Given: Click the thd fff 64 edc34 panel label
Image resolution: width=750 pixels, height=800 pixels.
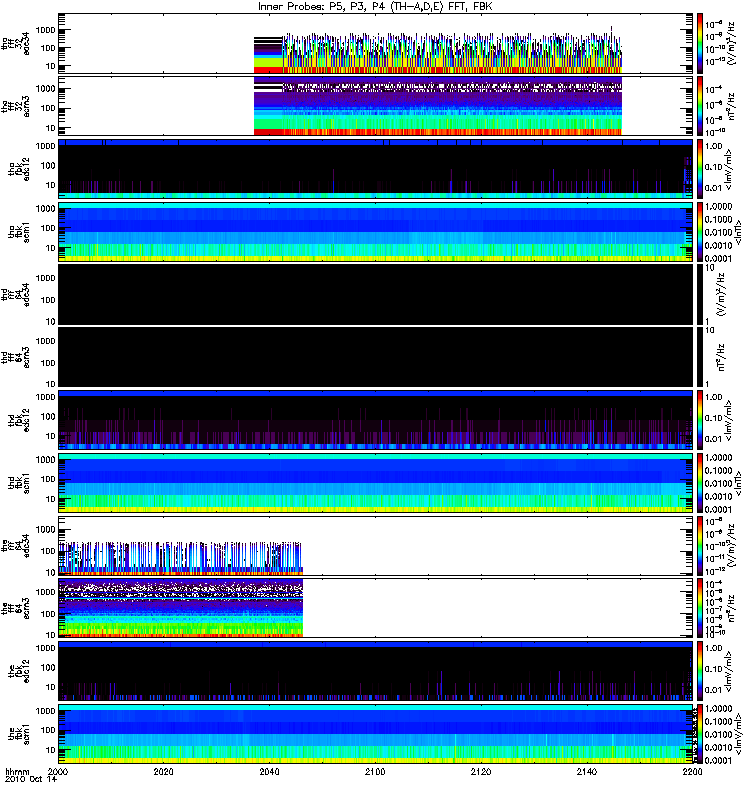Looking at the screenshot, I should coord(15,294).
